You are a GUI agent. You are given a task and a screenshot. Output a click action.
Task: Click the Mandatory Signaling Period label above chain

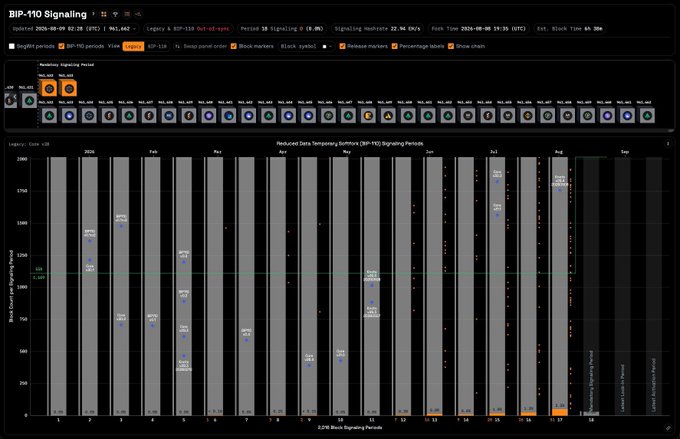point(67,65)
